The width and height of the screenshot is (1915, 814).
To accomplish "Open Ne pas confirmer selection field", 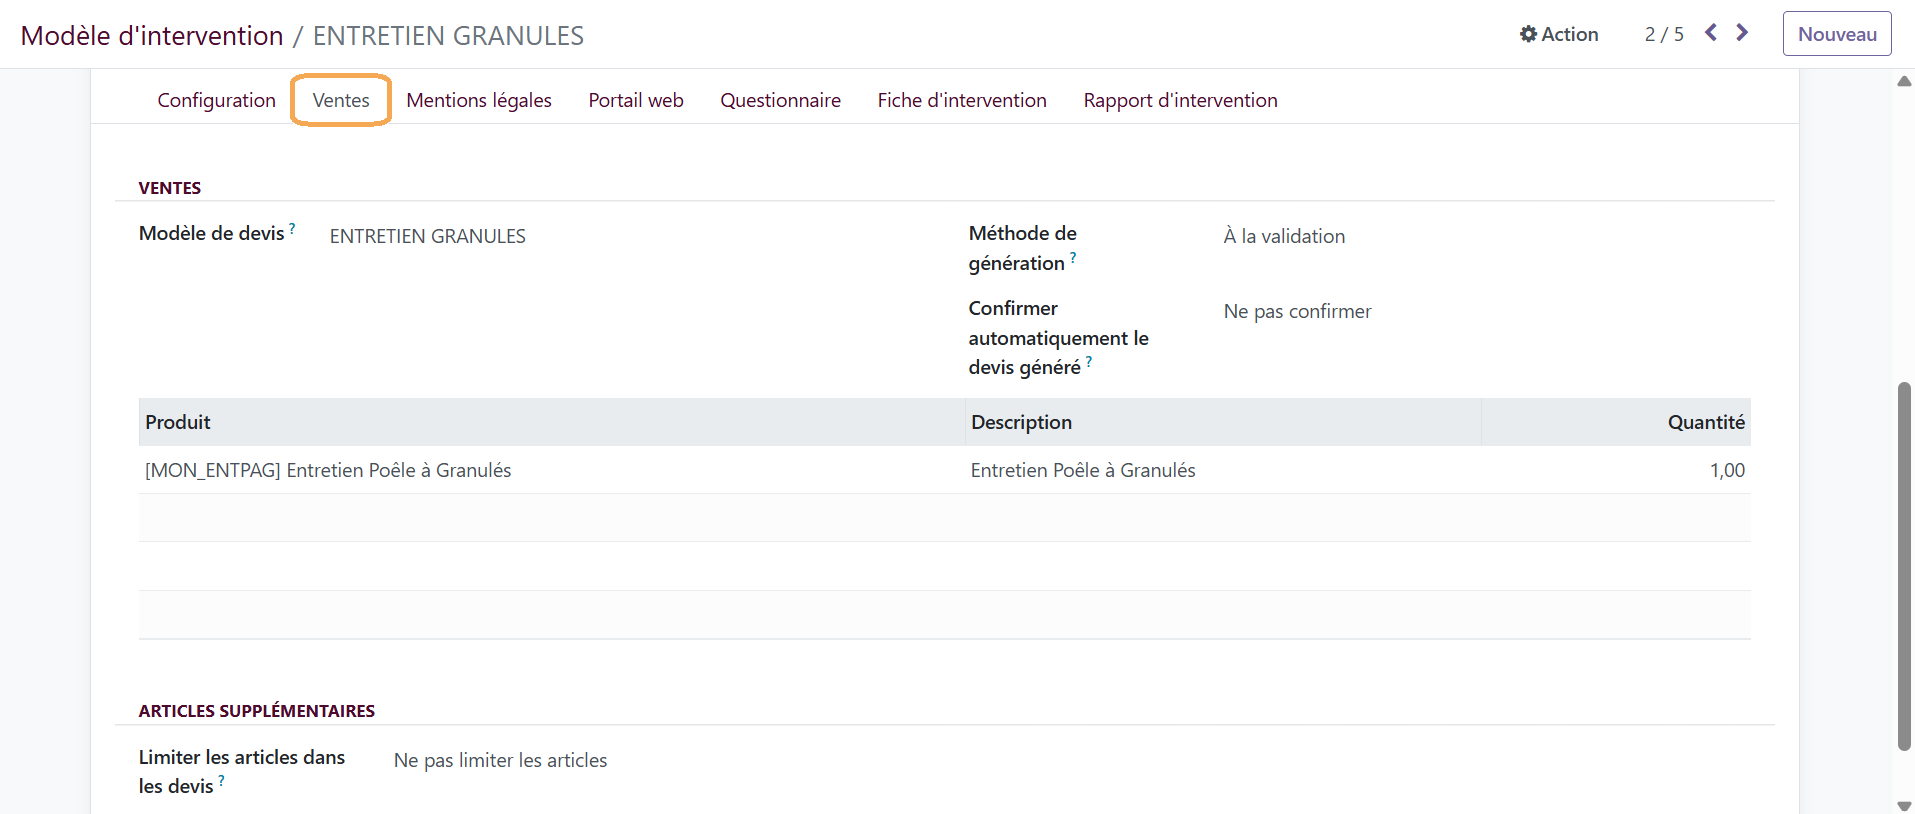I will click(1297, 311).
